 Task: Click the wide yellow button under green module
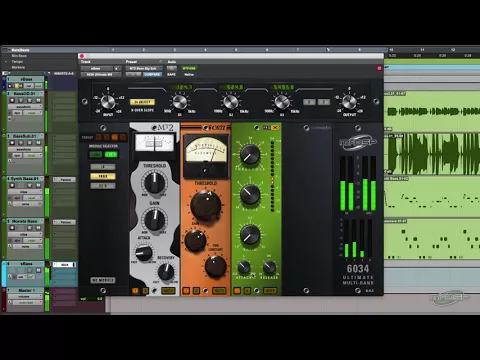pyautogui.click(x=270, y=291)
